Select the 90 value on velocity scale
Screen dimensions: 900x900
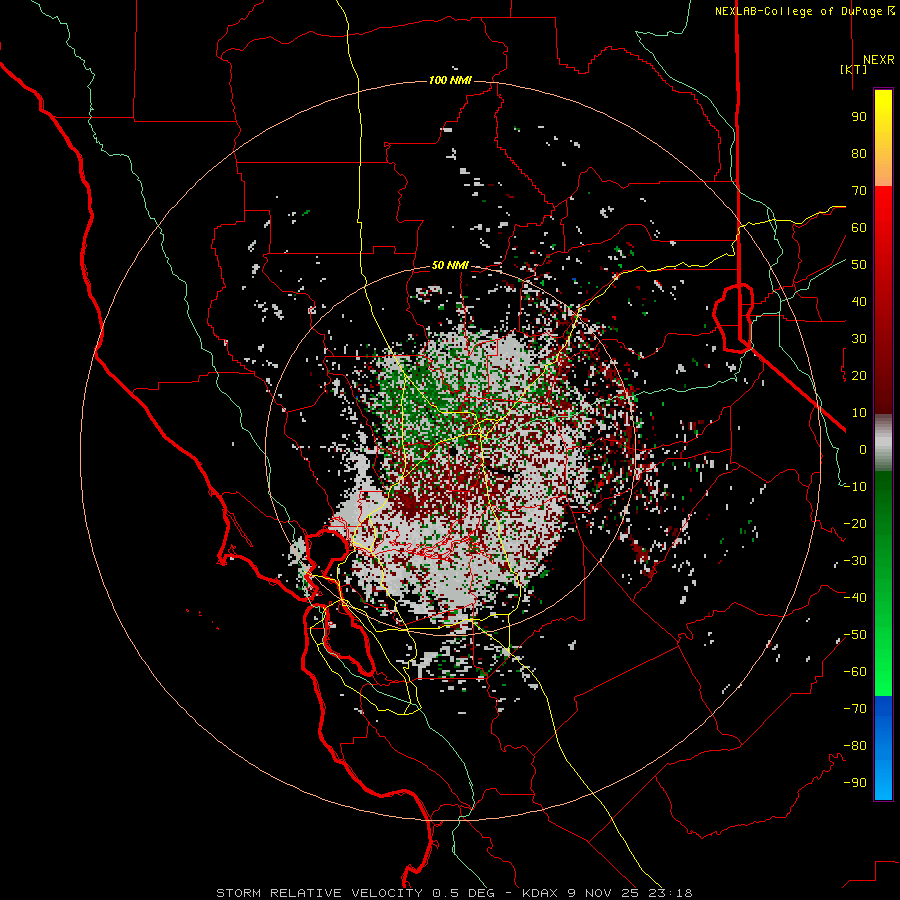point(859,117)
